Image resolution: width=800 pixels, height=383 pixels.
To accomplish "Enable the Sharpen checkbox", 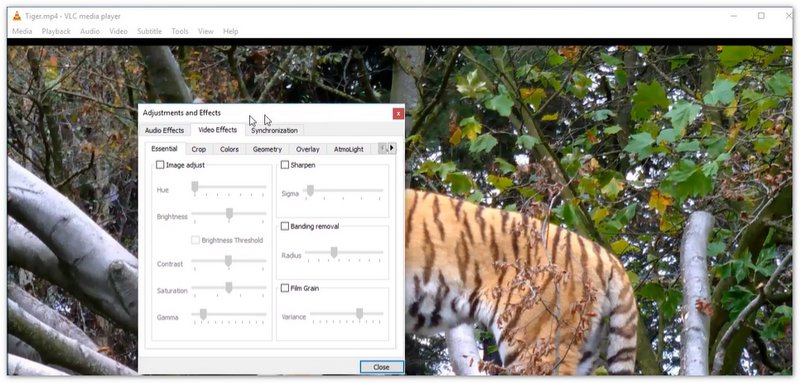I will click(x=285, y=165).
